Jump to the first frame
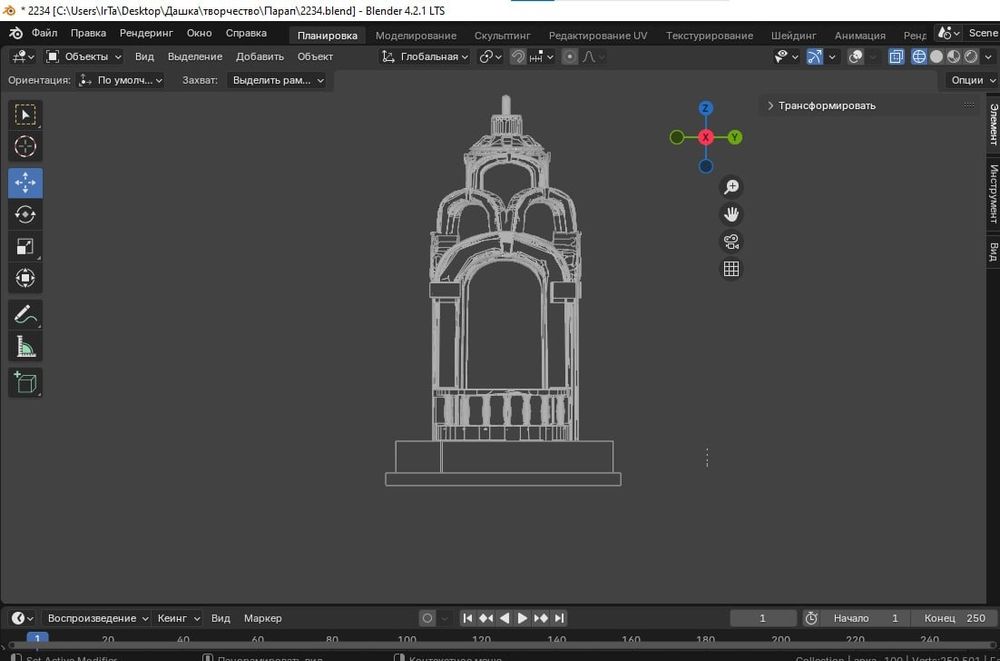1000x661 pixels. click(467, 618)
